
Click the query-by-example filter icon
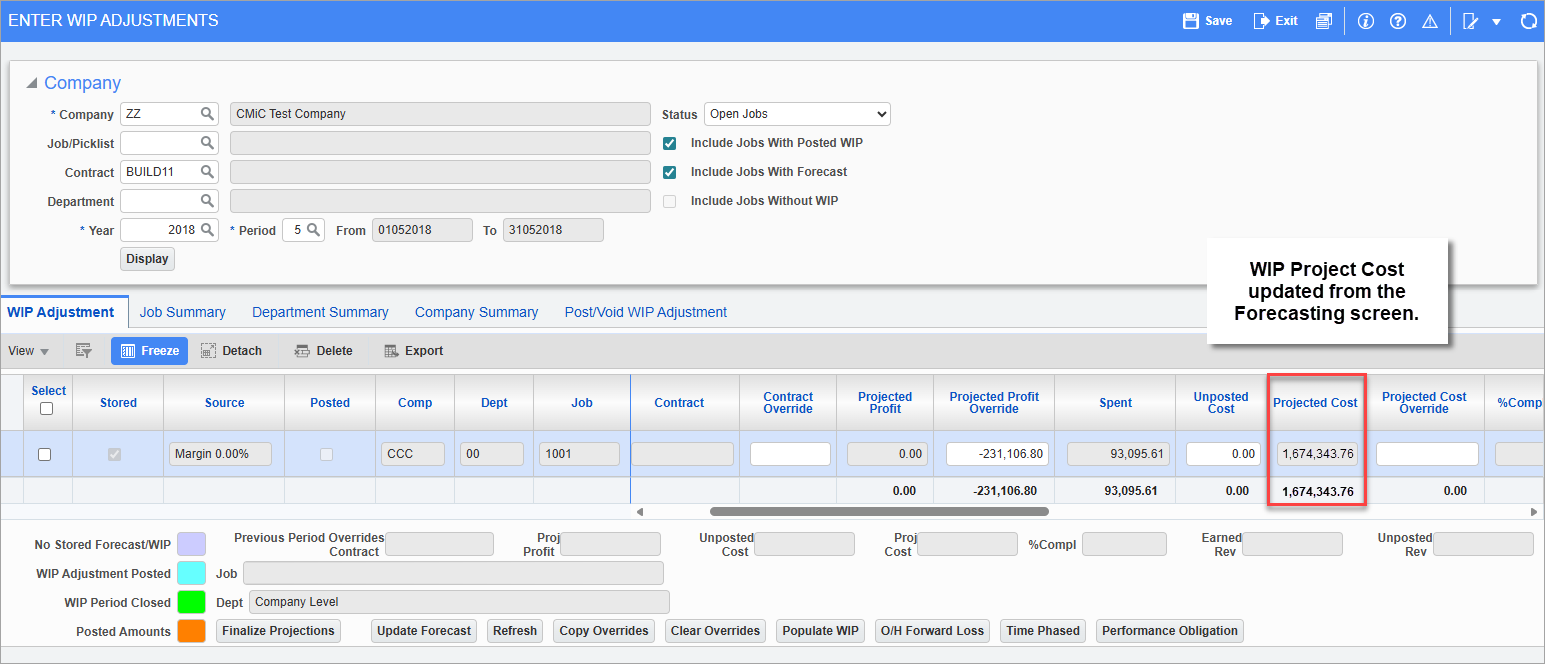click(x=84, y=351)
